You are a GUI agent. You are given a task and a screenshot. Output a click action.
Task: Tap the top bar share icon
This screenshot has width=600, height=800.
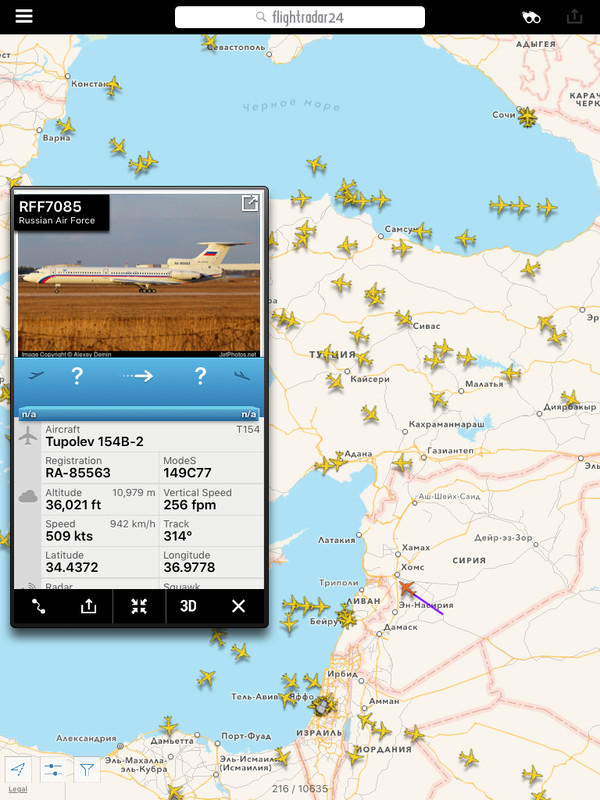coord(574,17)
